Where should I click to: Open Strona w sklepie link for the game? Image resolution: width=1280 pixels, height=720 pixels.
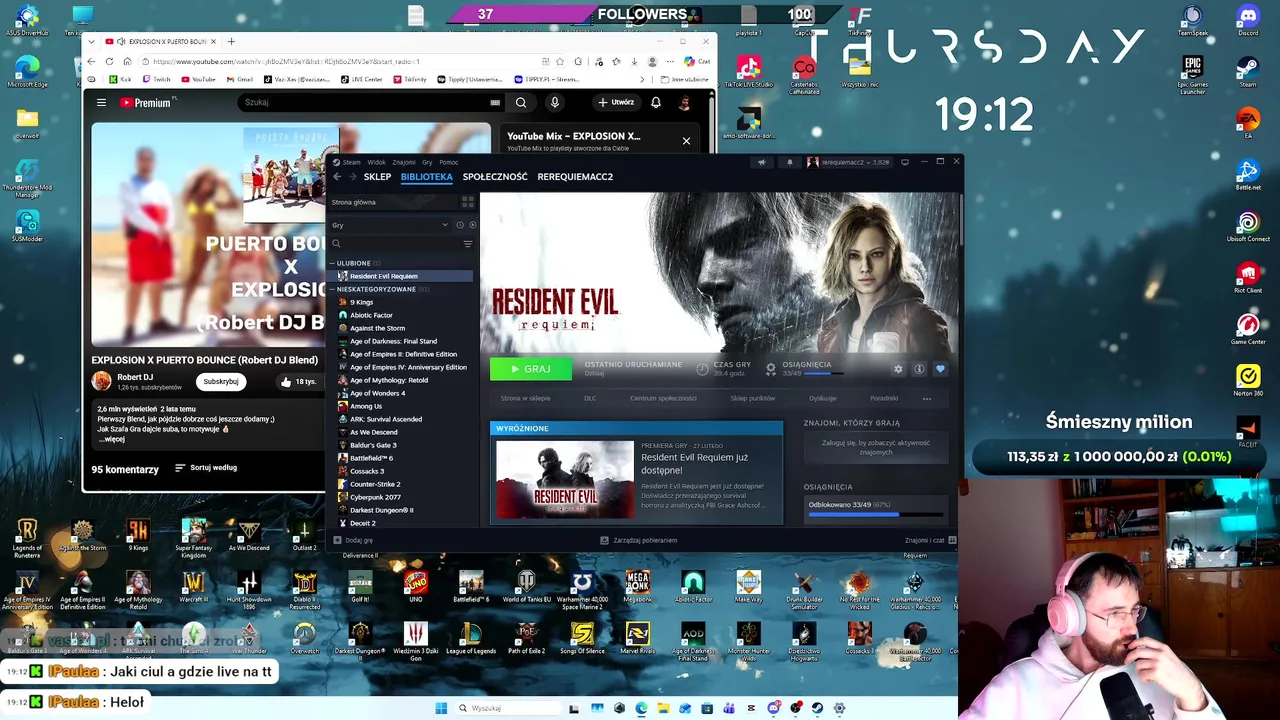[525, 398]
